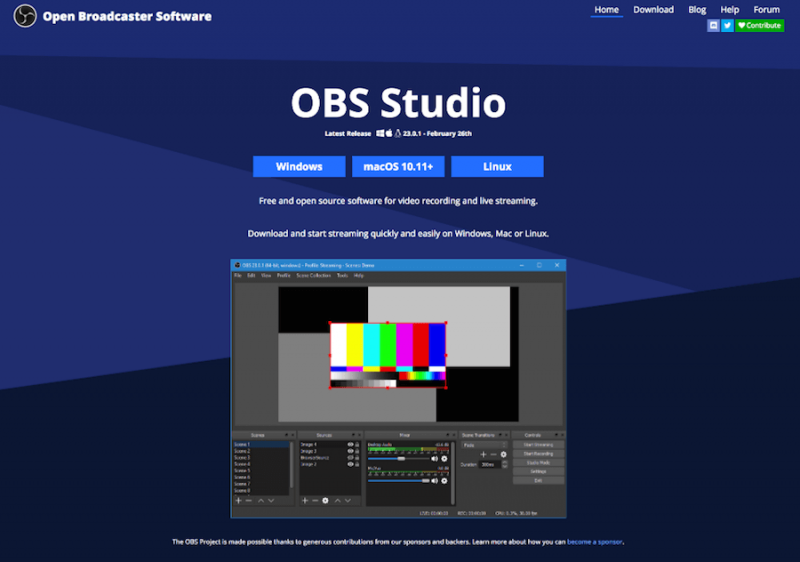800x562 pixels.
Task: Click Studio Mode in Controls dock
Action: pyautogui.click(x=538, y=463)
